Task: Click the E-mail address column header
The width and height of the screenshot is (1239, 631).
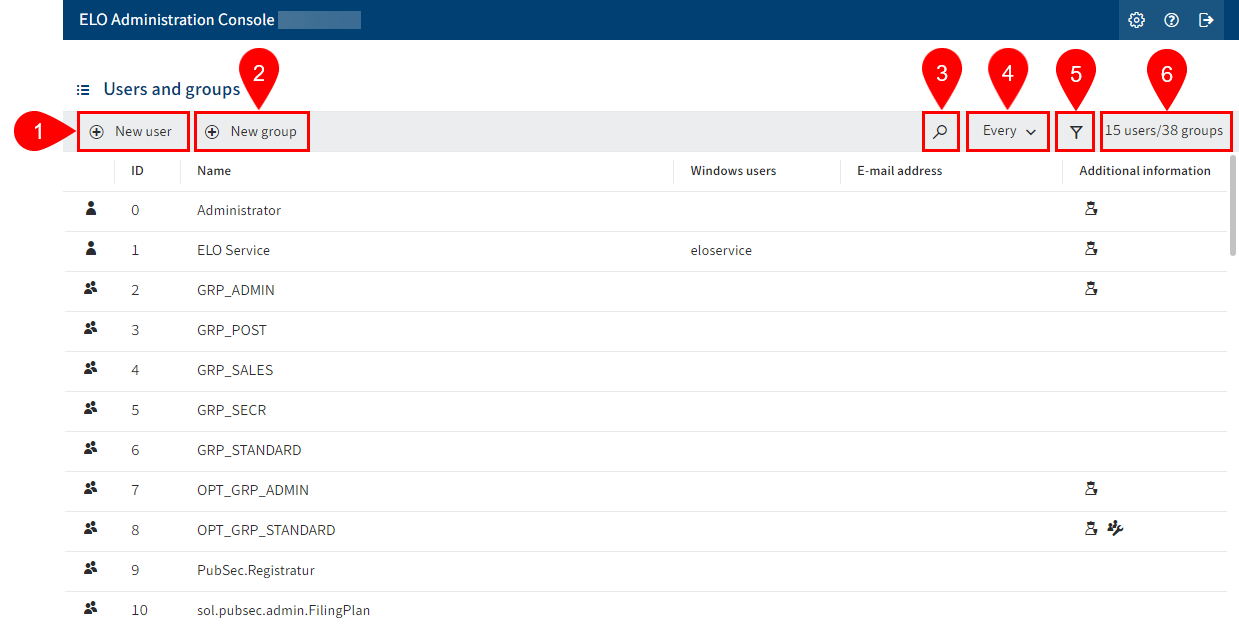Action: coord(899,170)
